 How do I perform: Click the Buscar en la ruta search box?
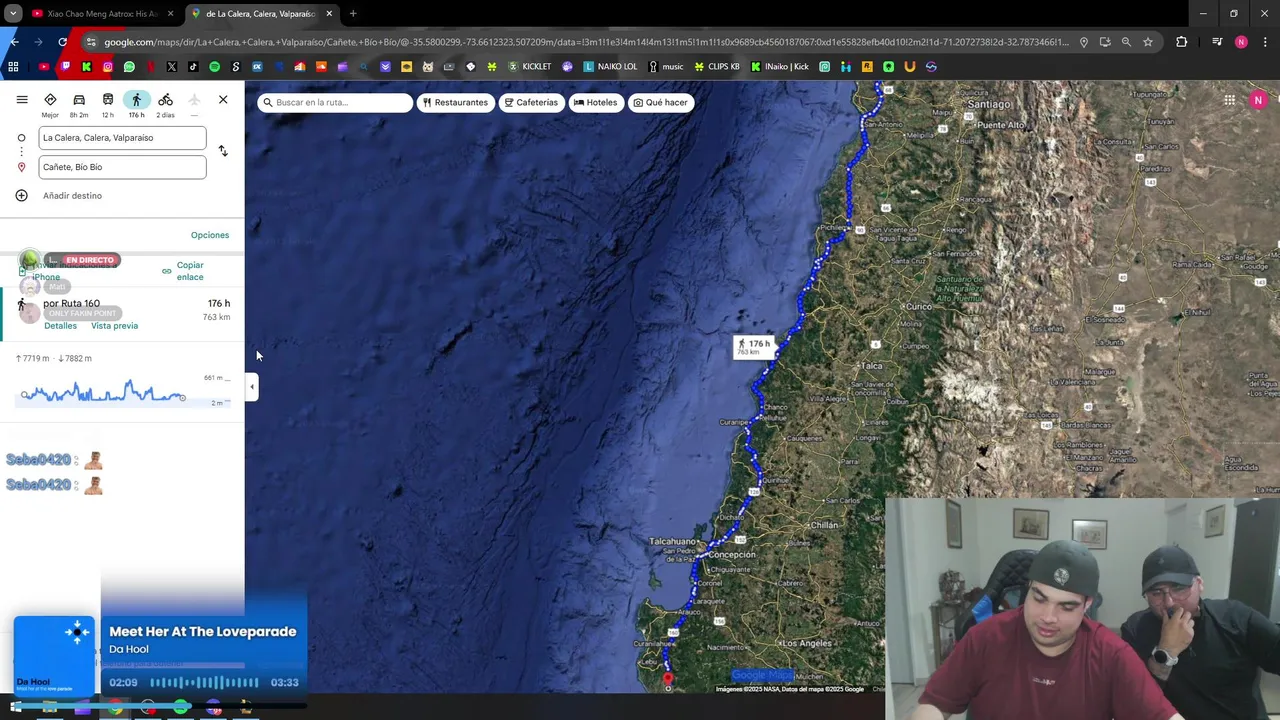(x=335, y=102)
